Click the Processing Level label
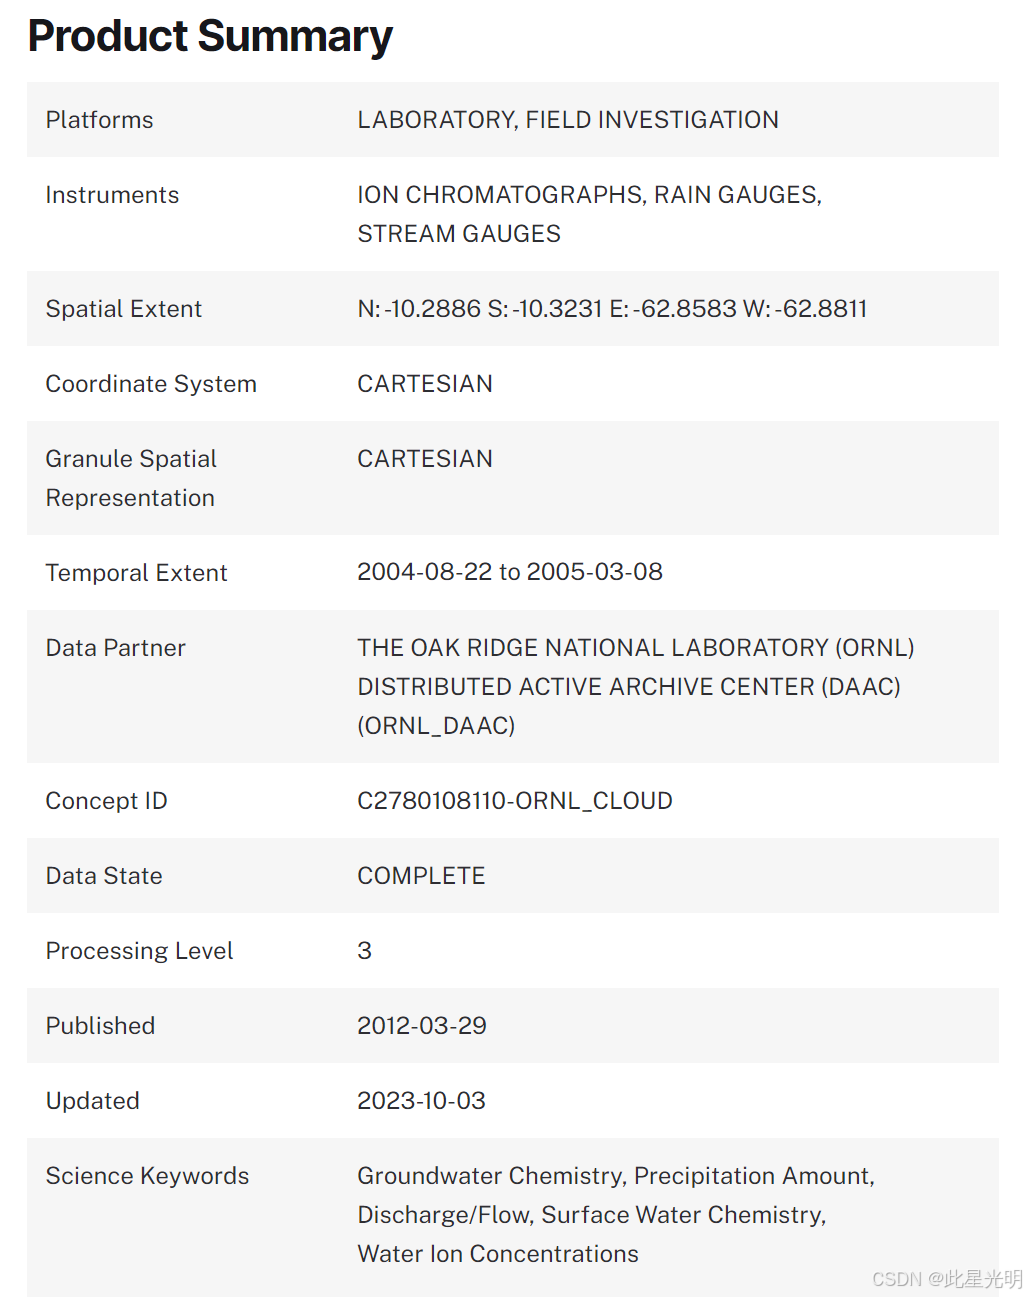 [139, 951]
